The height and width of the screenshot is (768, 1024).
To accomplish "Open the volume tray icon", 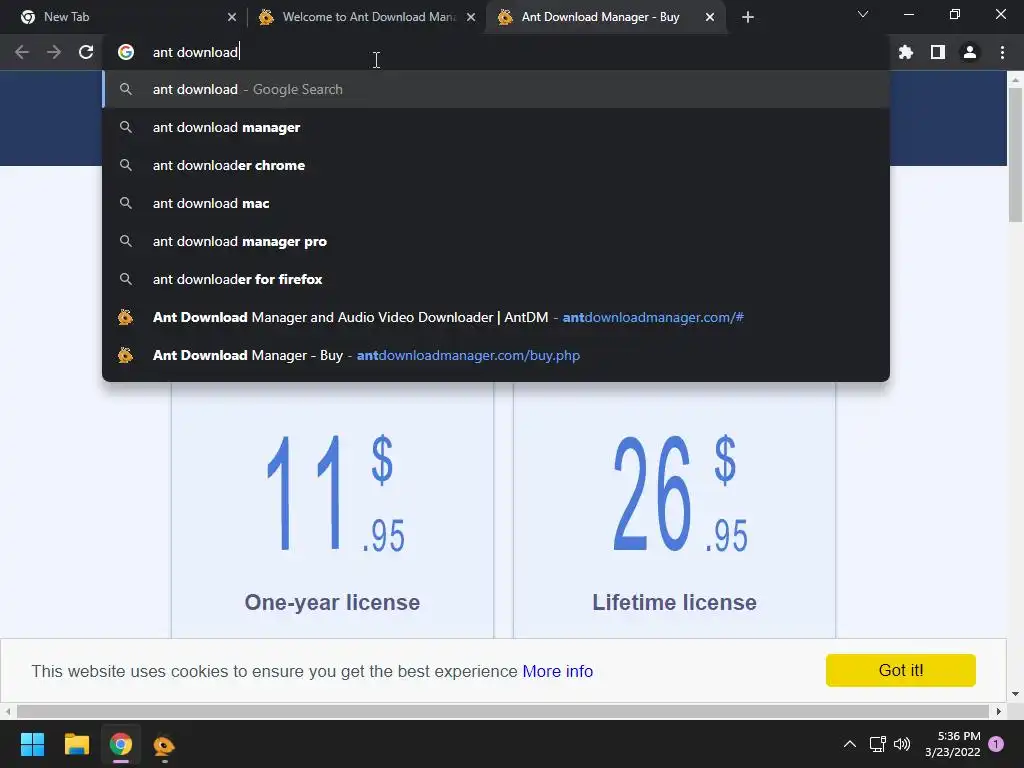I will [x=902, y=744].
